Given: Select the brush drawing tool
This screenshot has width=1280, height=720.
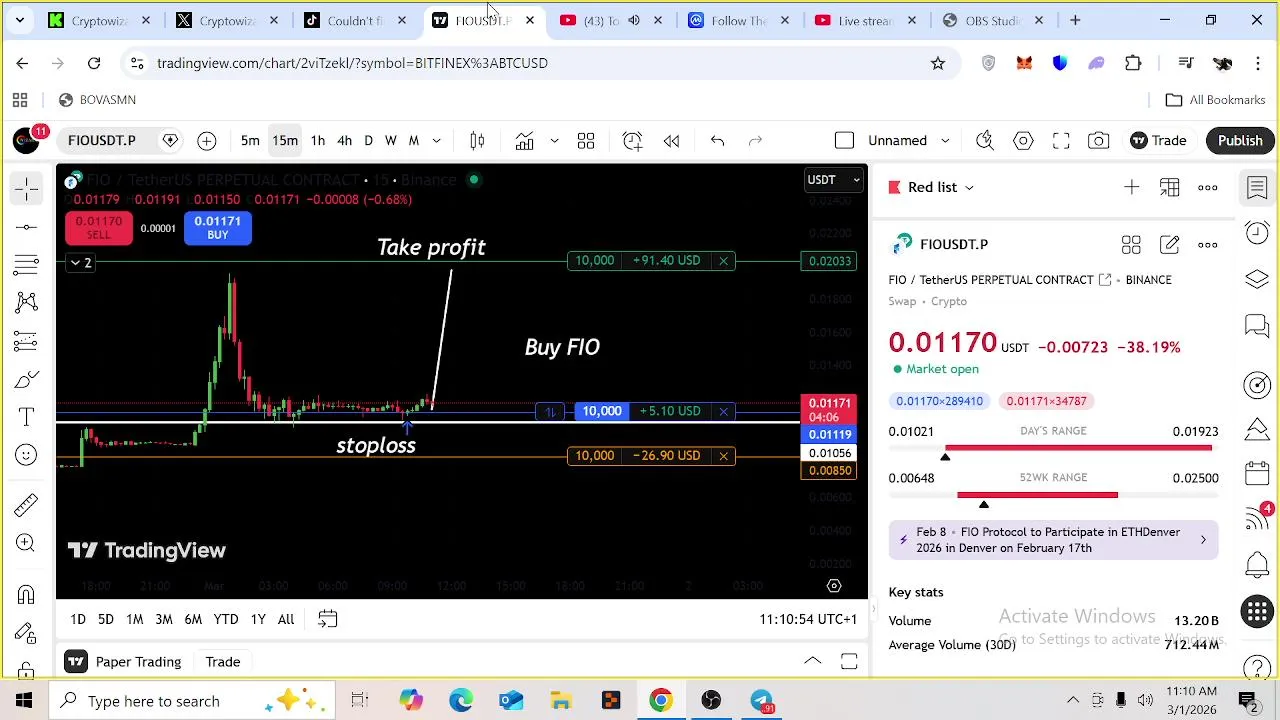Looking at the screenshot, I should click(27, 379).
